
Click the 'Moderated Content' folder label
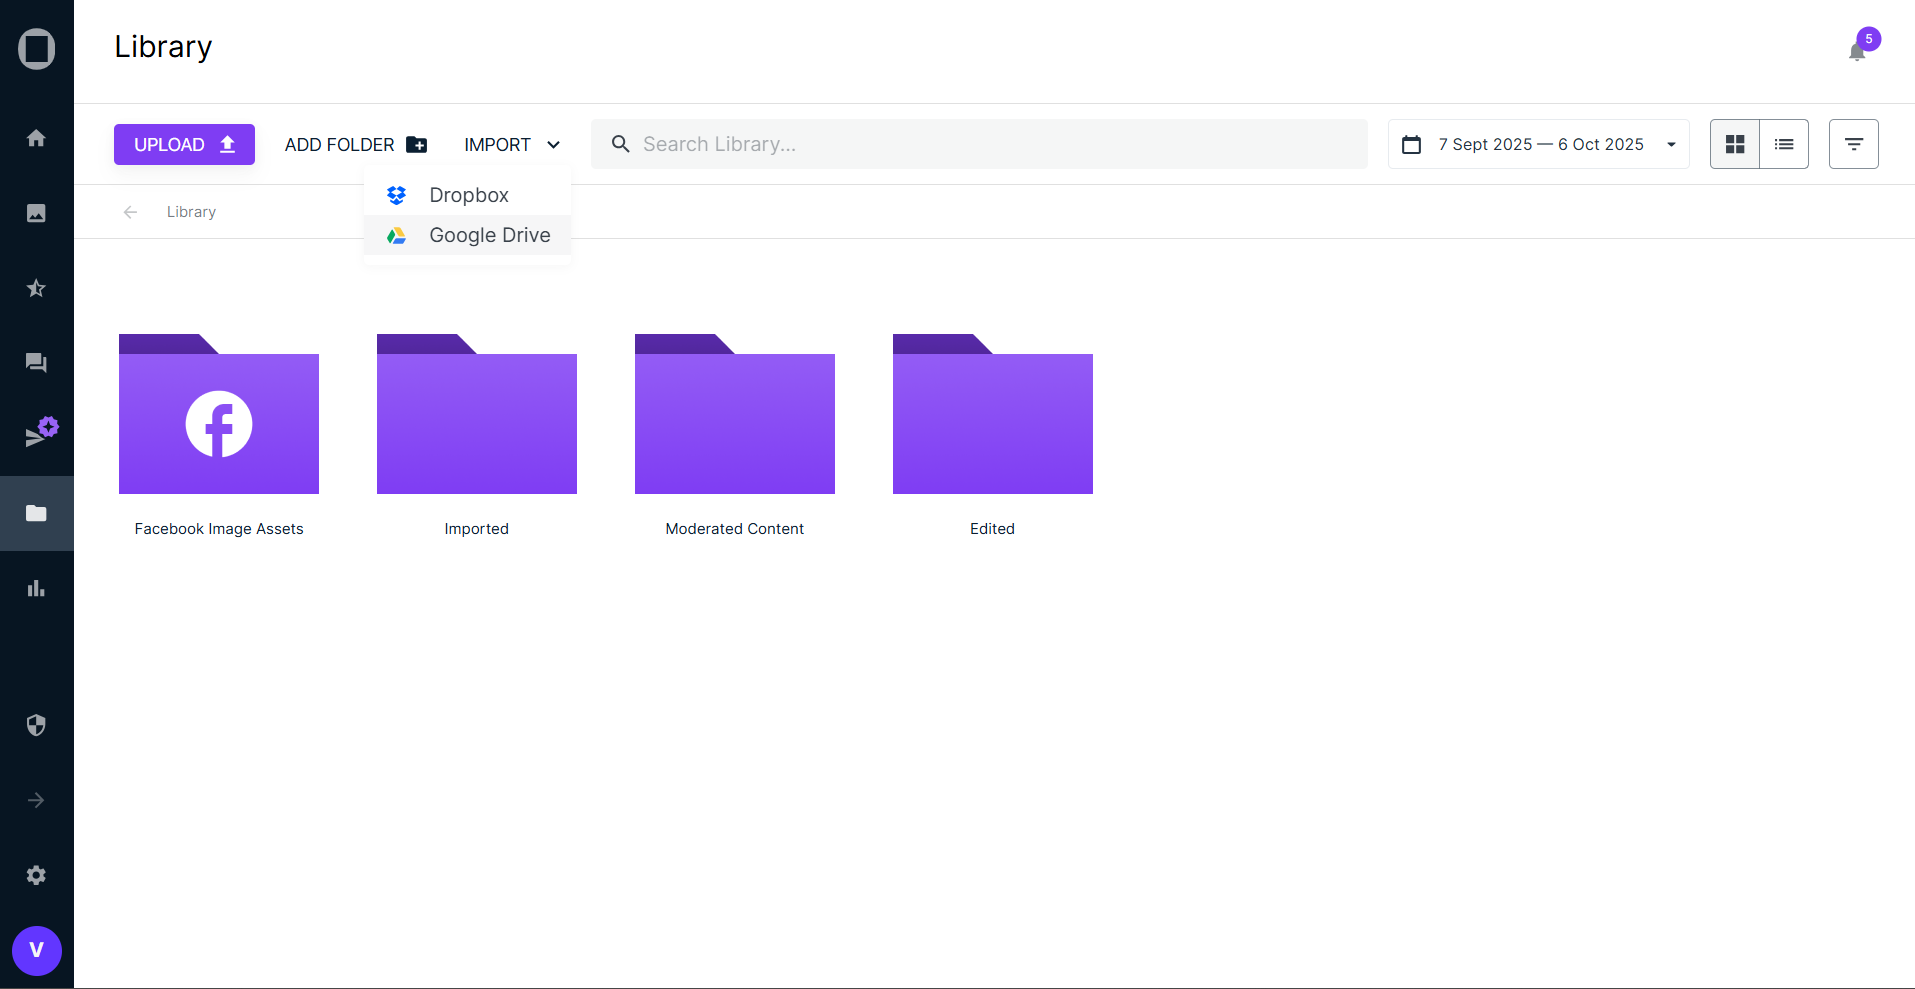(735, 529)
